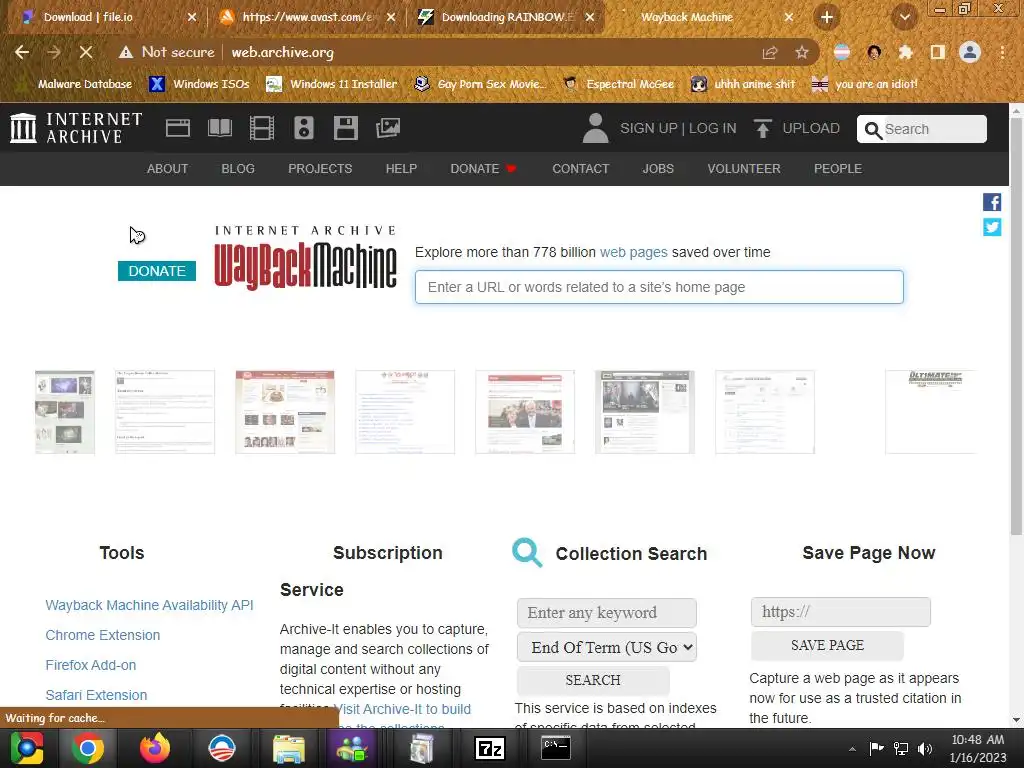
Task: Open new browser tab
Action: 827,17
